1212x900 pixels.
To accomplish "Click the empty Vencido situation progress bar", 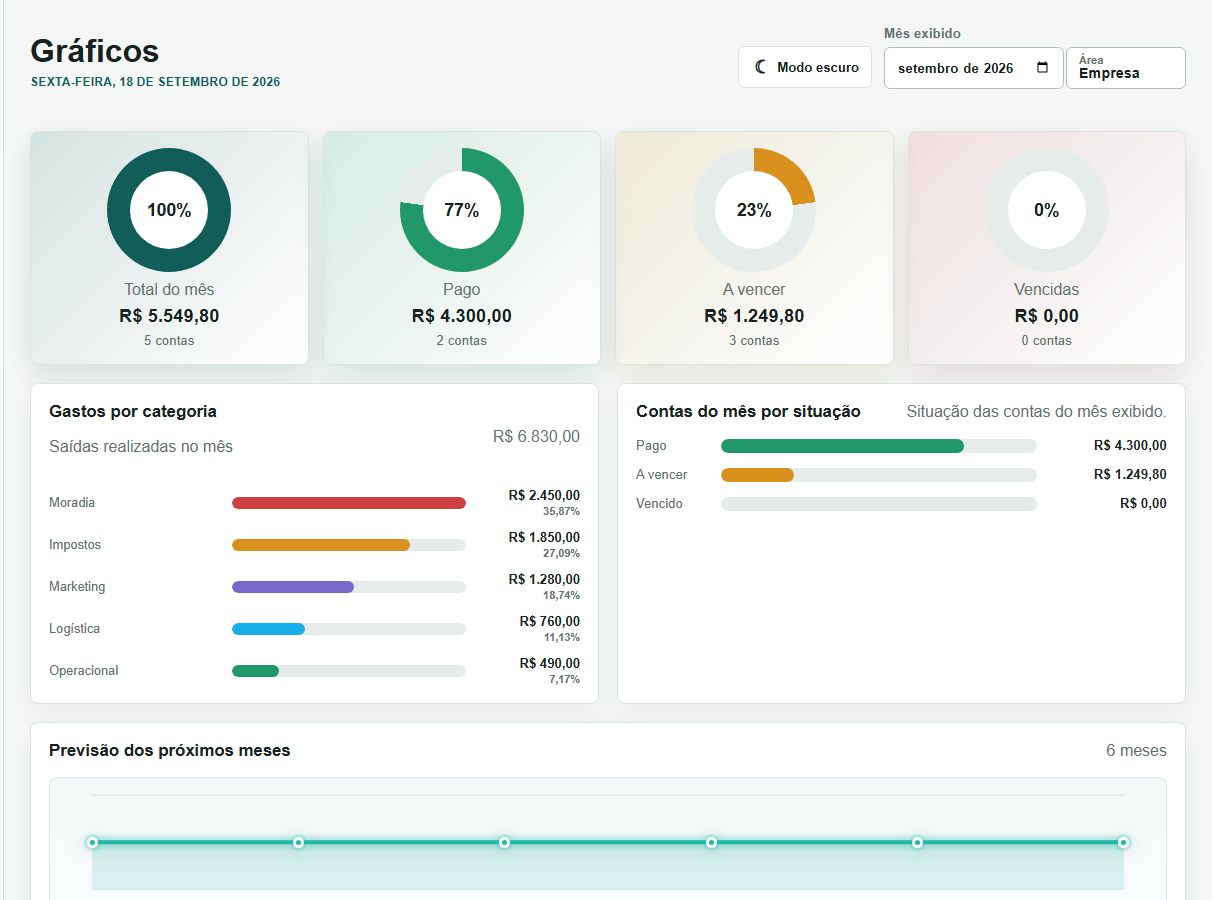I will [879, 504].
